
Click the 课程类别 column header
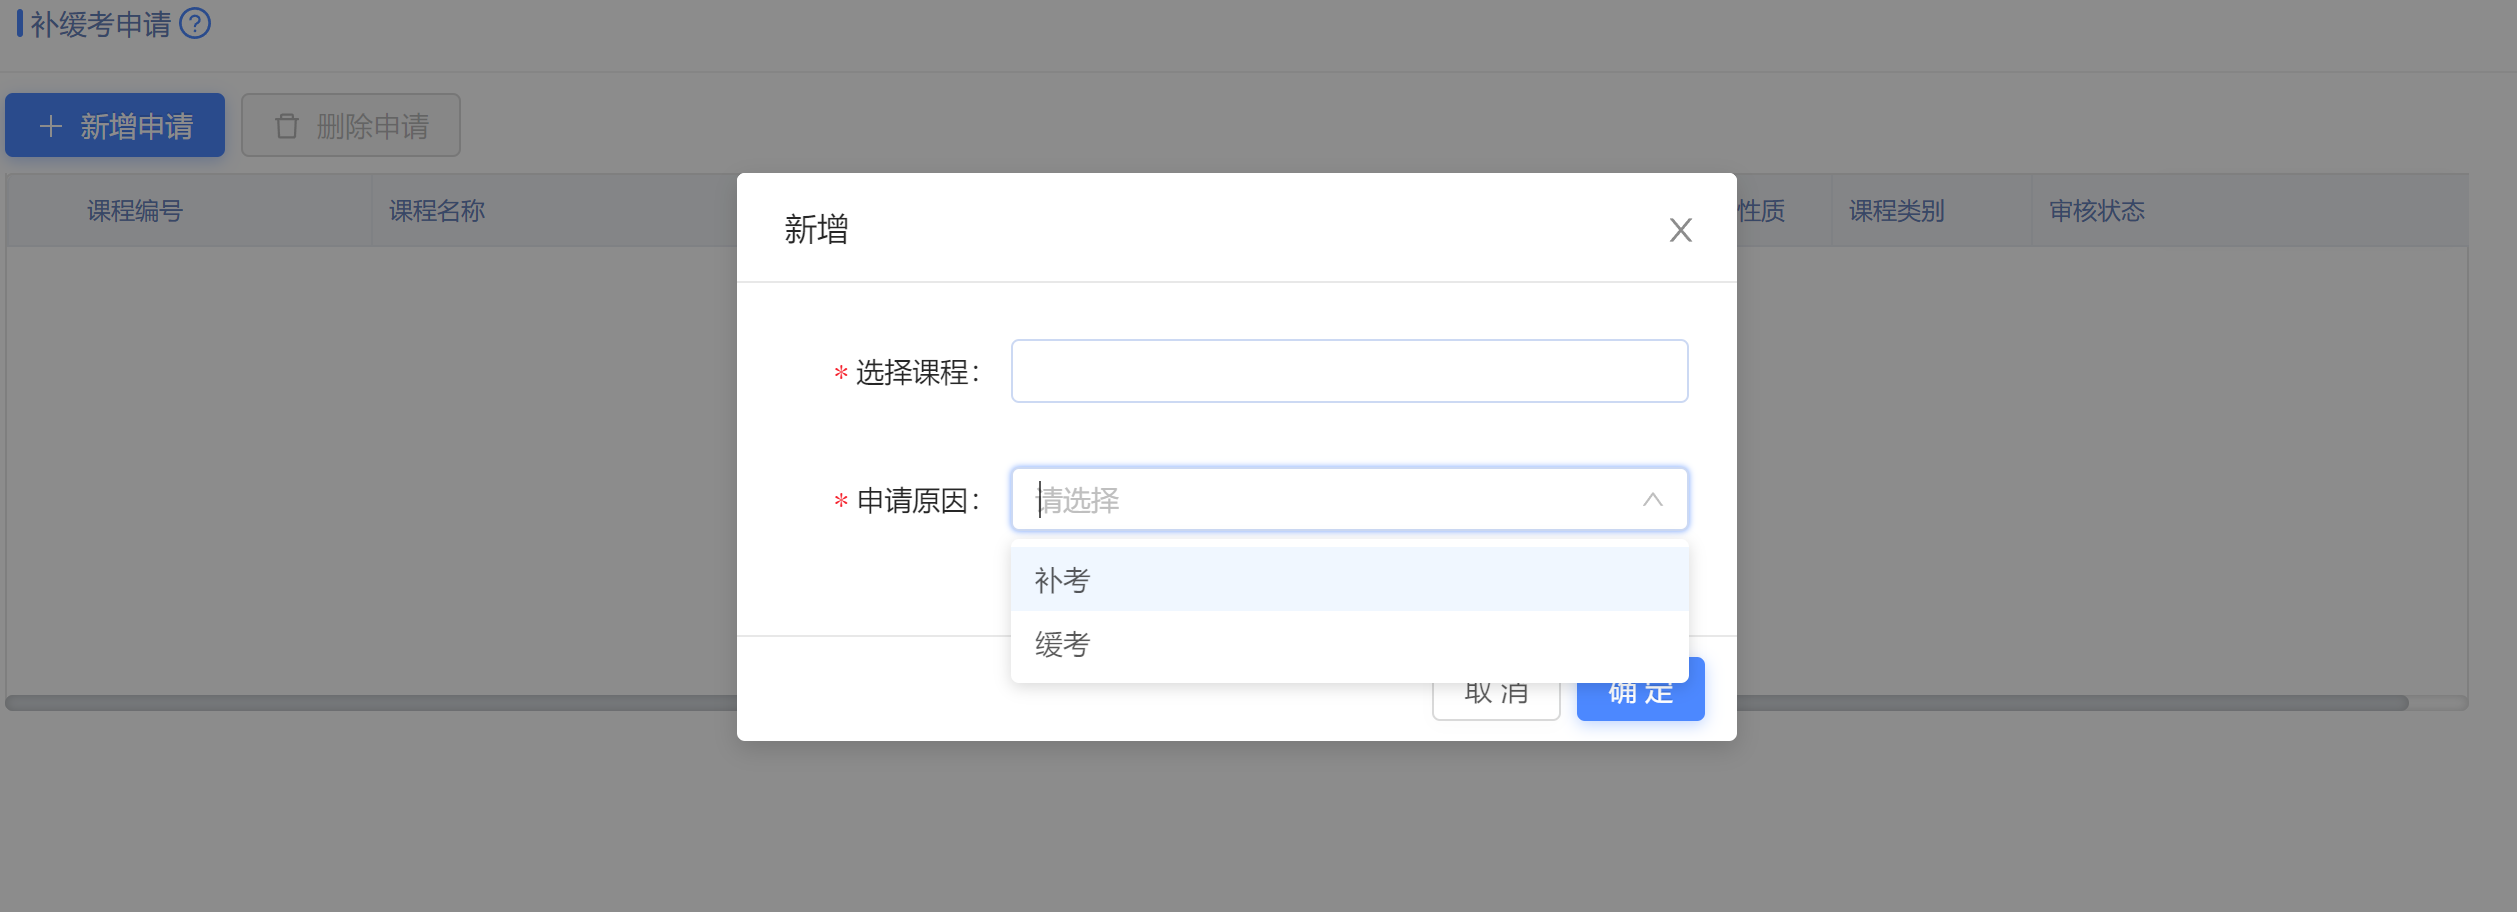click(x=1896, y=211)
